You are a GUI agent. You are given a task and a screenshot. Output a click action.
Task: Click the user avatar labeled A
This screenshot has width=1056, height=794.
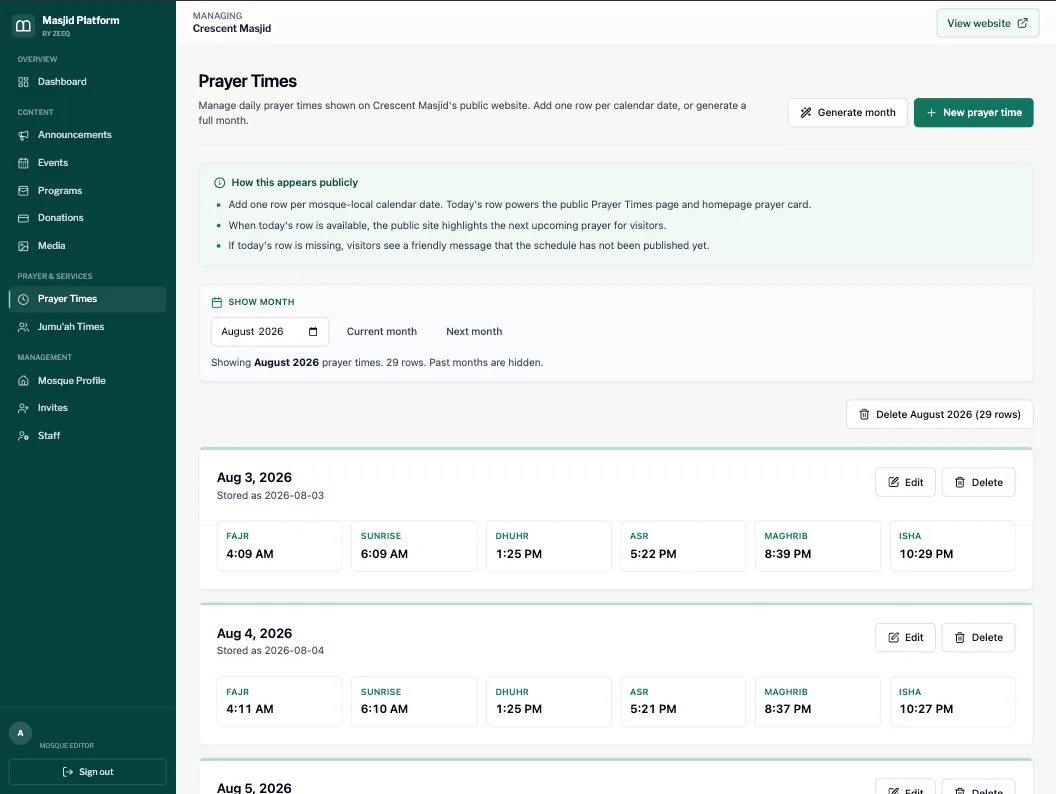point(20,733)
